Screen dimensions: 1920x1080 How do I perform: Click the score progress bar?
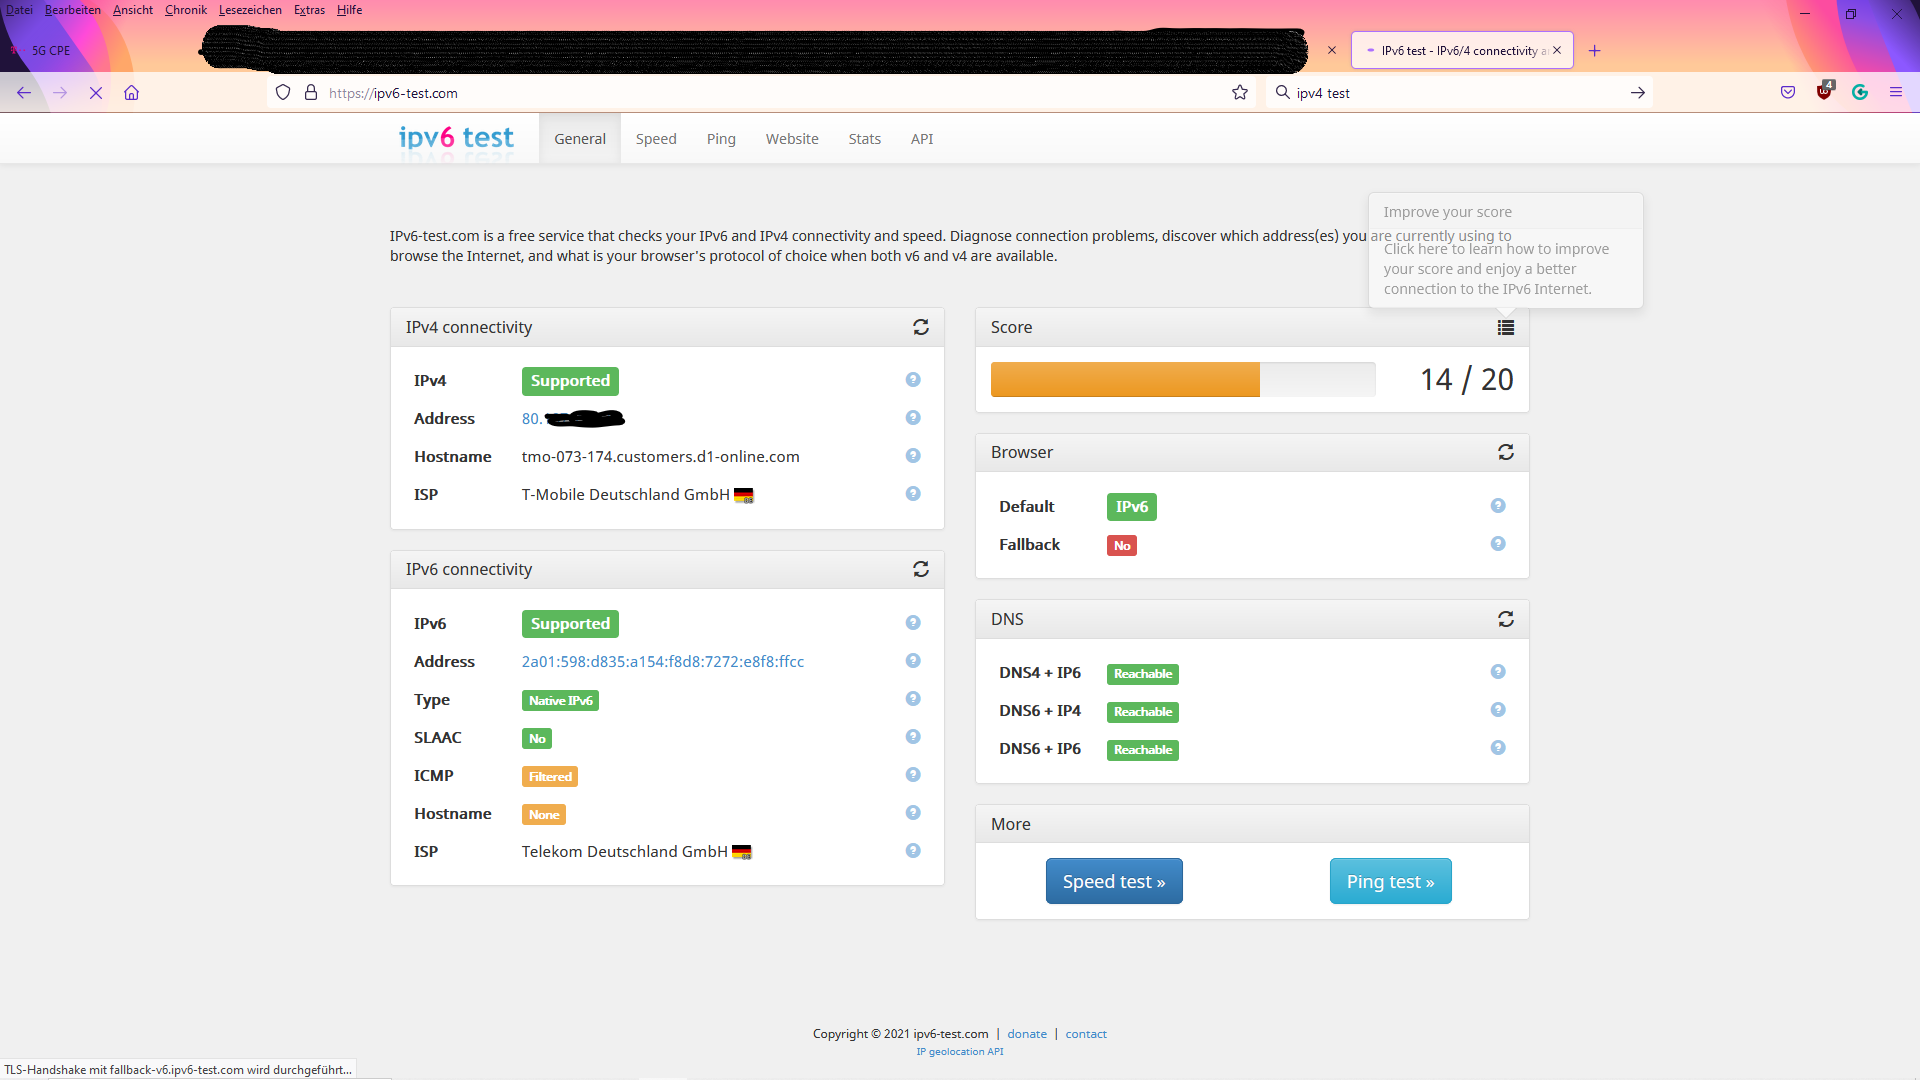pyautogui.click(x=1182, y=380)
